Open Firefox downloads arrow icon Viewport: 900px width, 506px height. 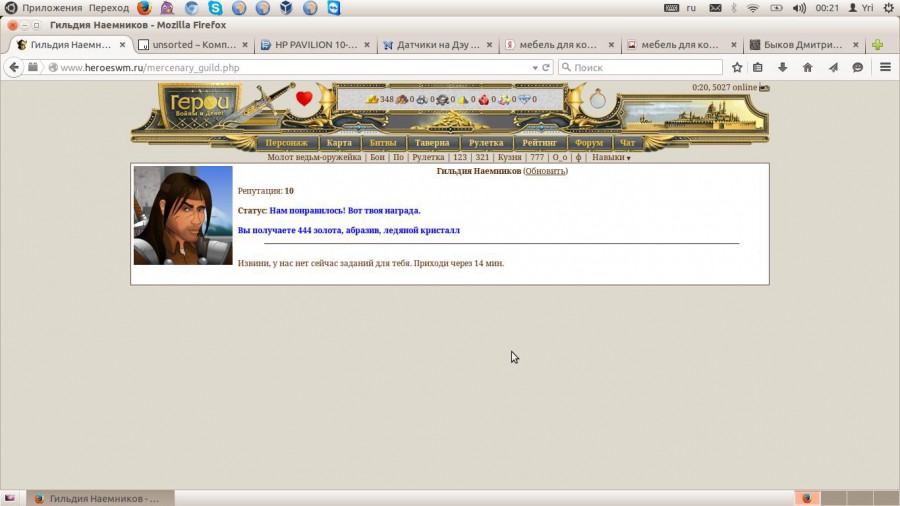click(x=782, y=67)
